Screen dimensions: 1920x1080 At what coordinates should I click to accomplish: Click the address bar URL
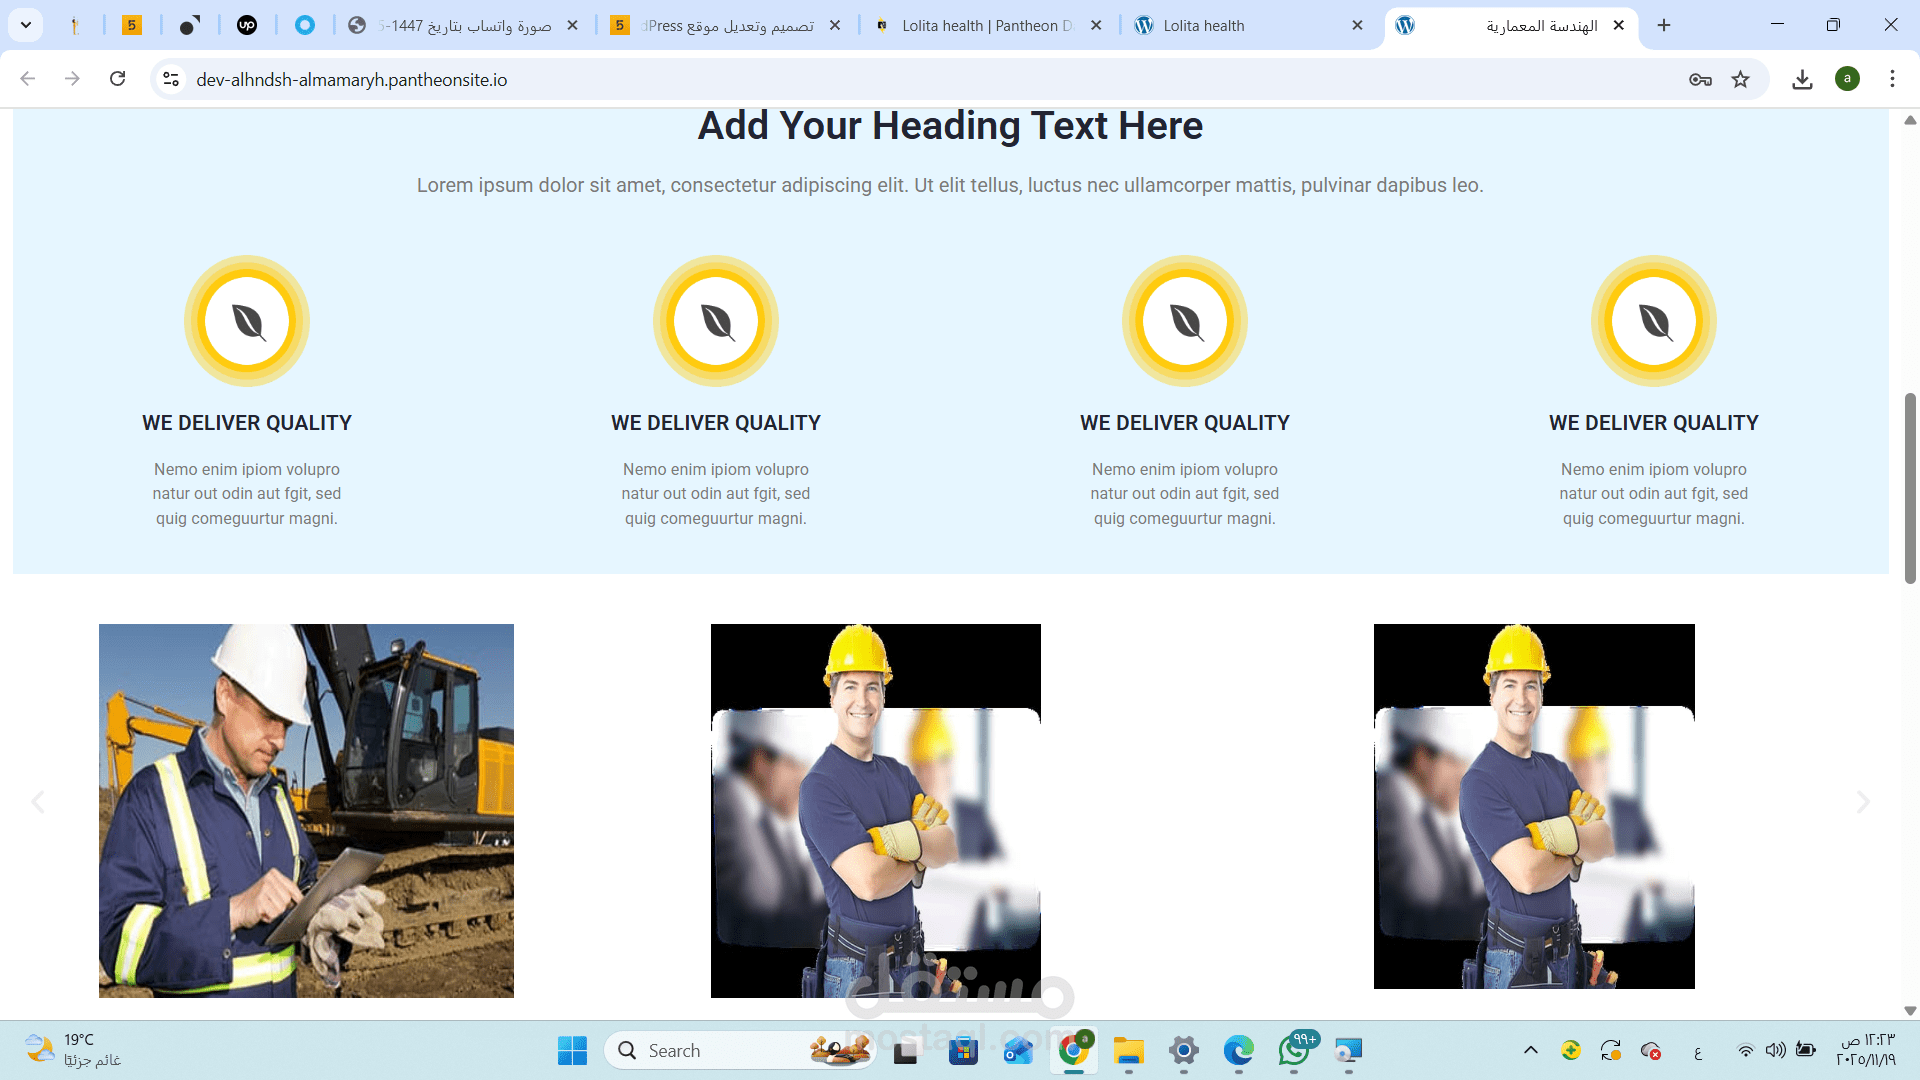pos(352,80)
